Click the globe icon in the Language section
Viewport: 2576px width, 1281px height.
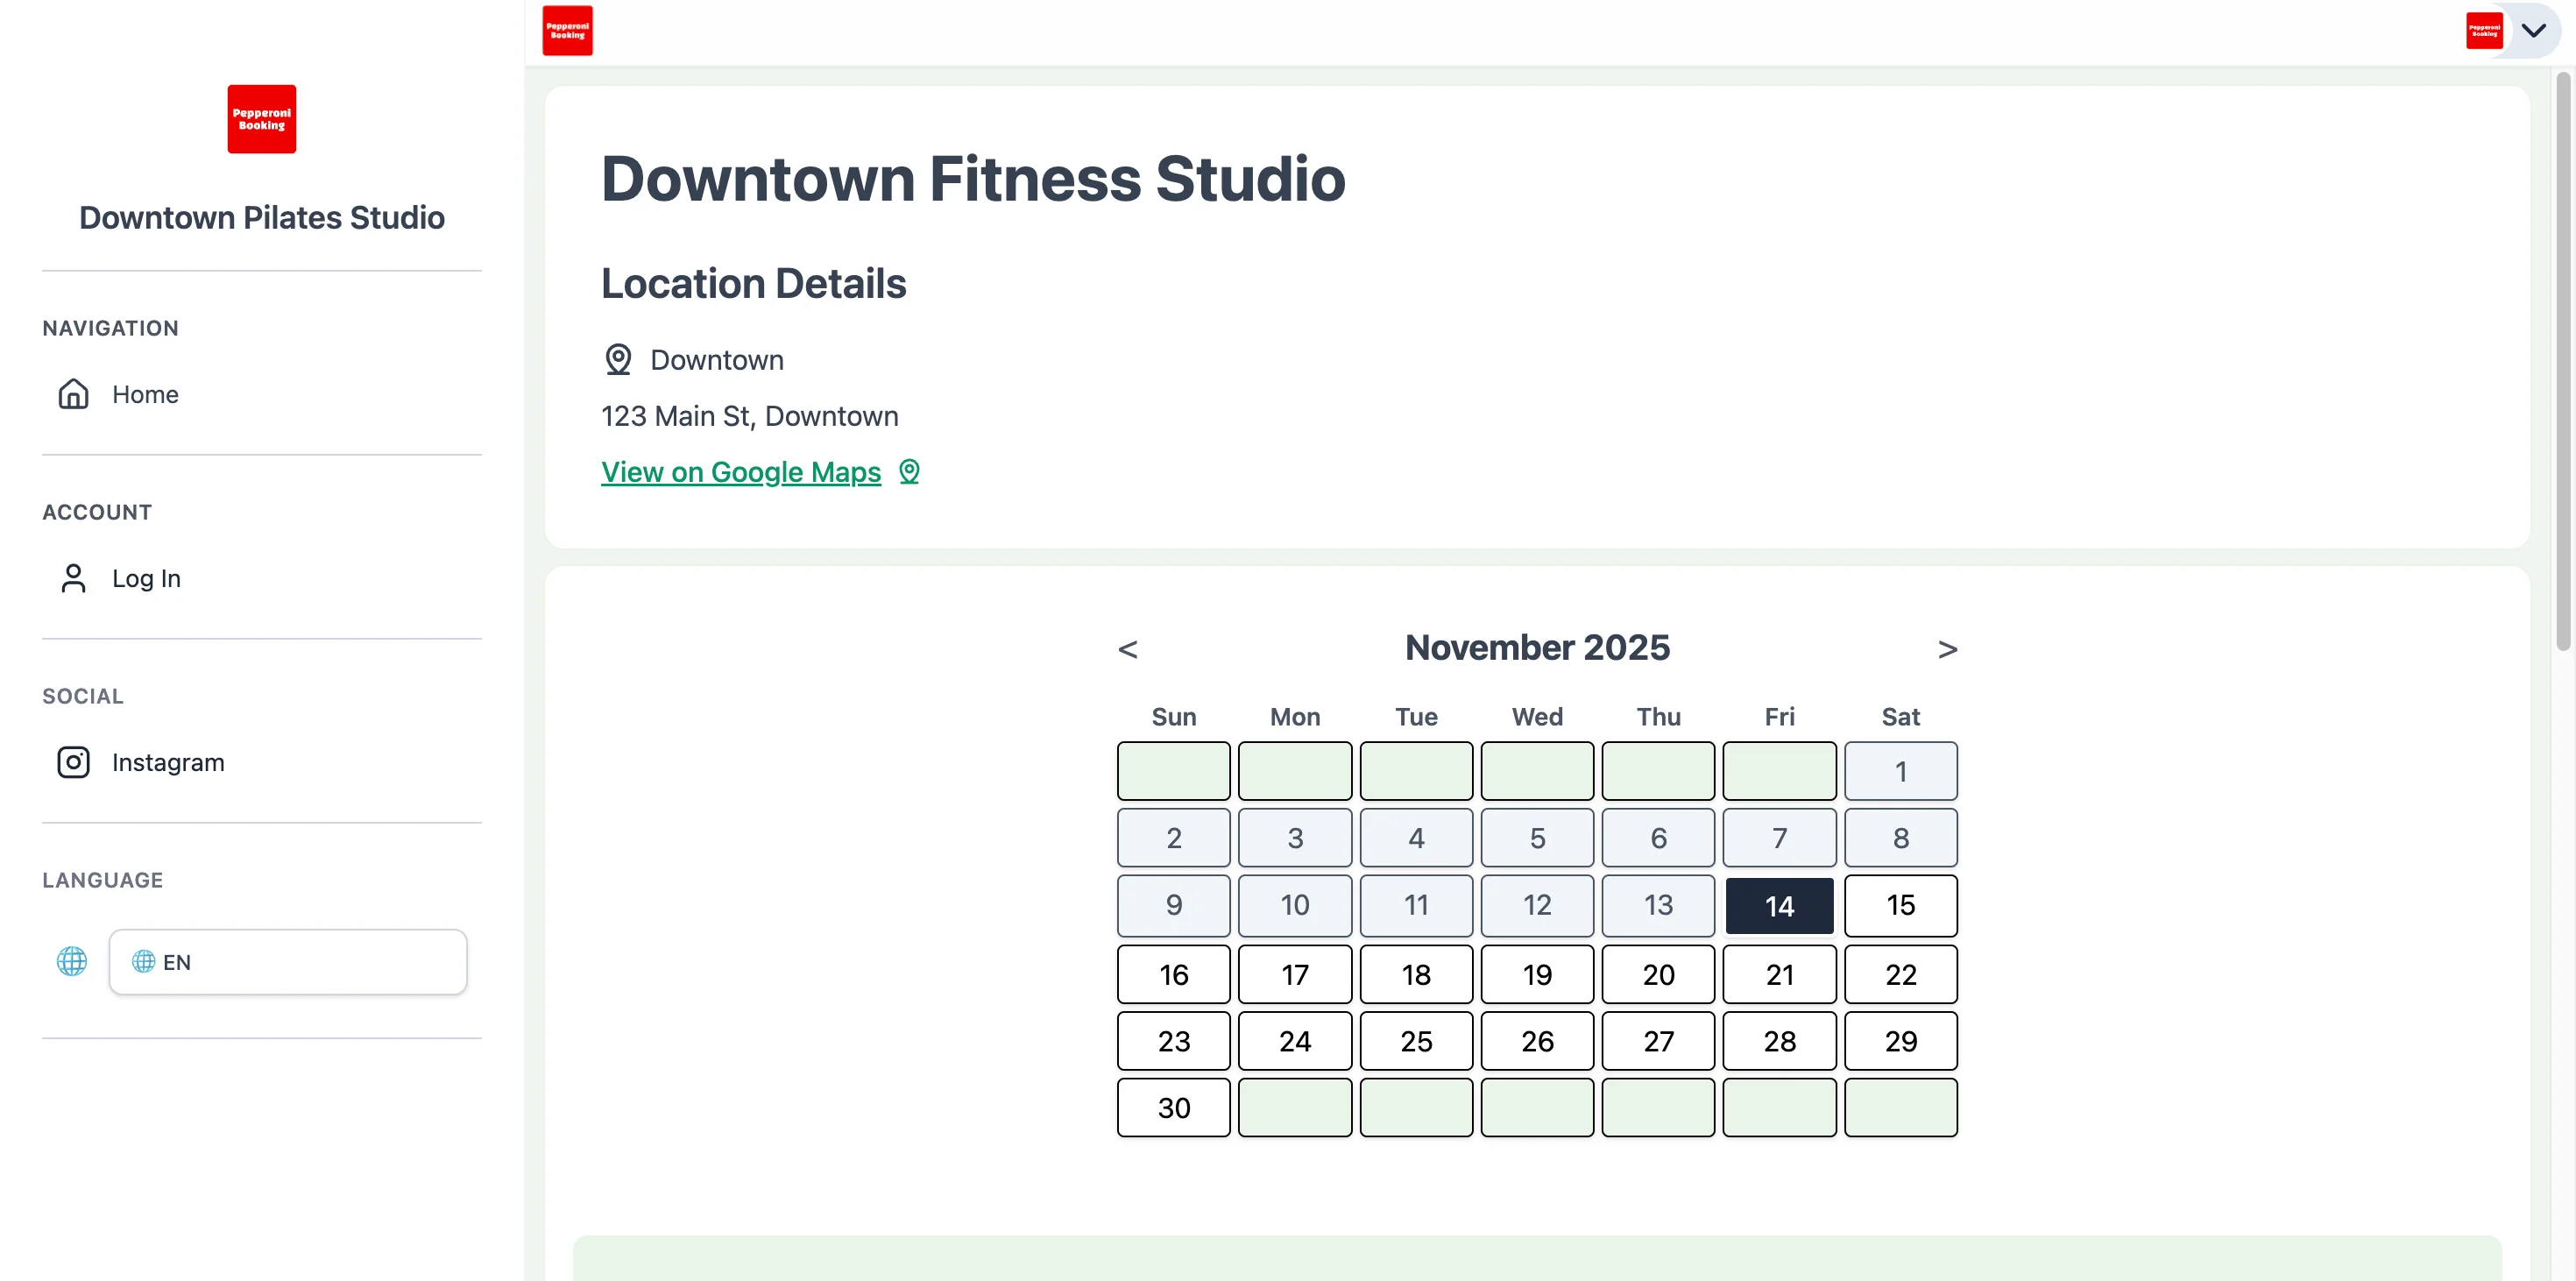71,962
